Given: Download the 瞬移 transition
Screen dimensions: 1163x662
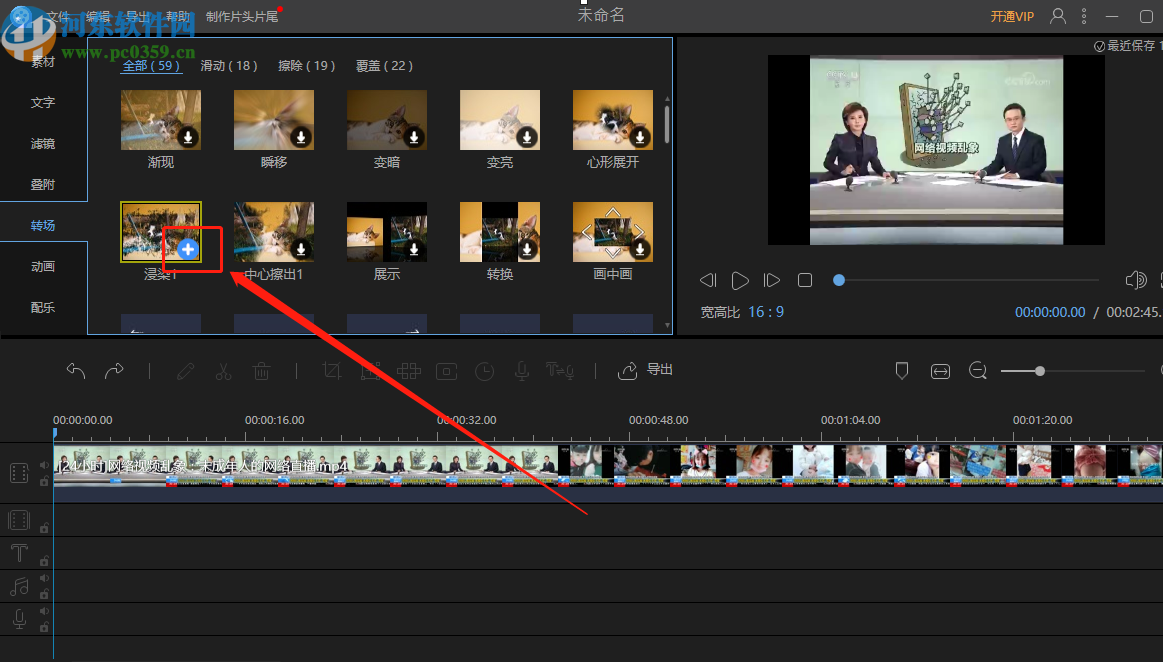Looking at the screenshot, I should coord(301,137).
